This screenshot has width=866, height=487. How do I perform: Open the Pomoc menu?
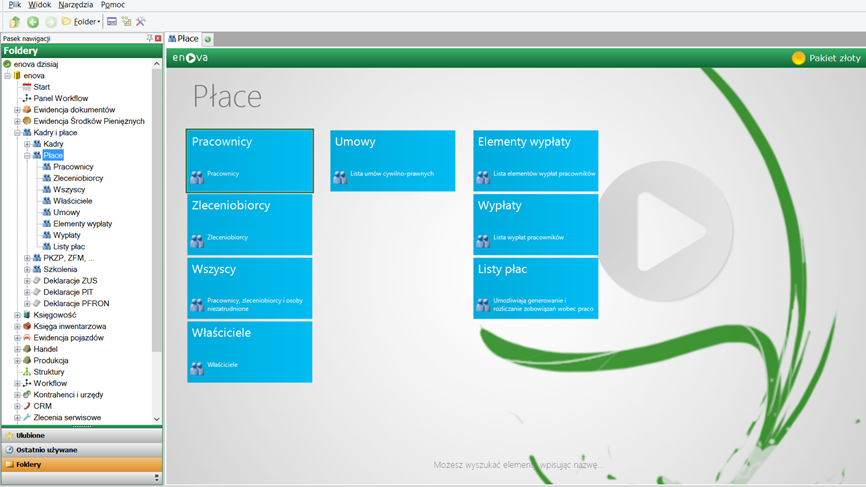point(113,4)
